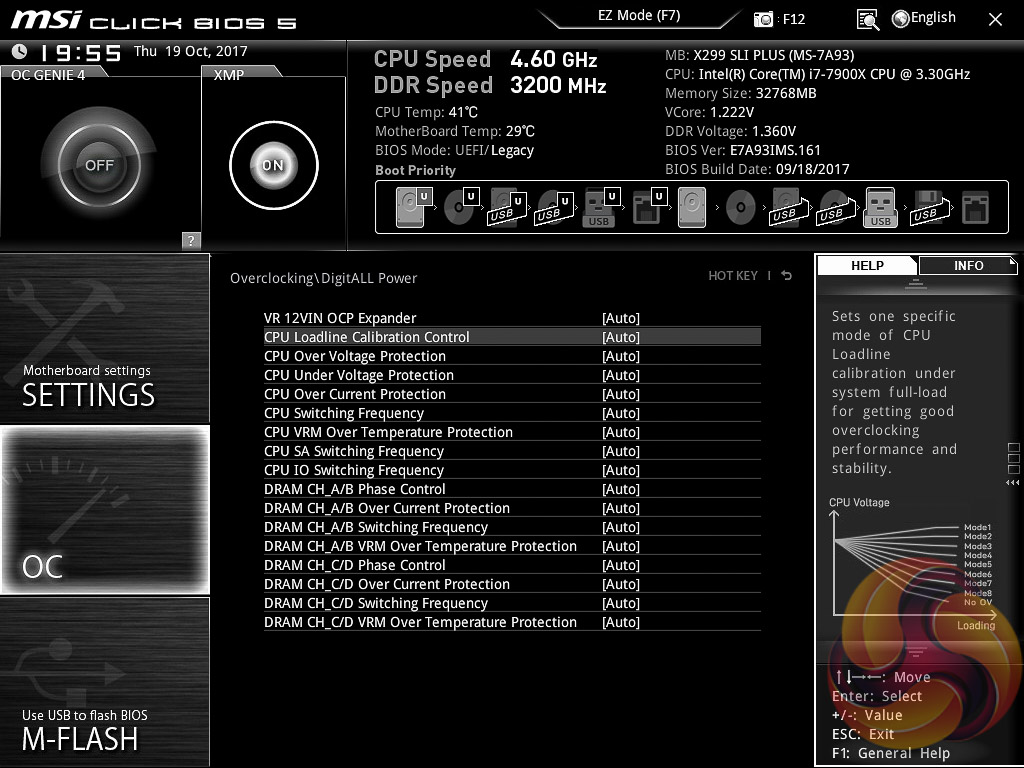Toggle the OC Genie 4 OFF knob
Screen dimensions: 1024x768
99,165
